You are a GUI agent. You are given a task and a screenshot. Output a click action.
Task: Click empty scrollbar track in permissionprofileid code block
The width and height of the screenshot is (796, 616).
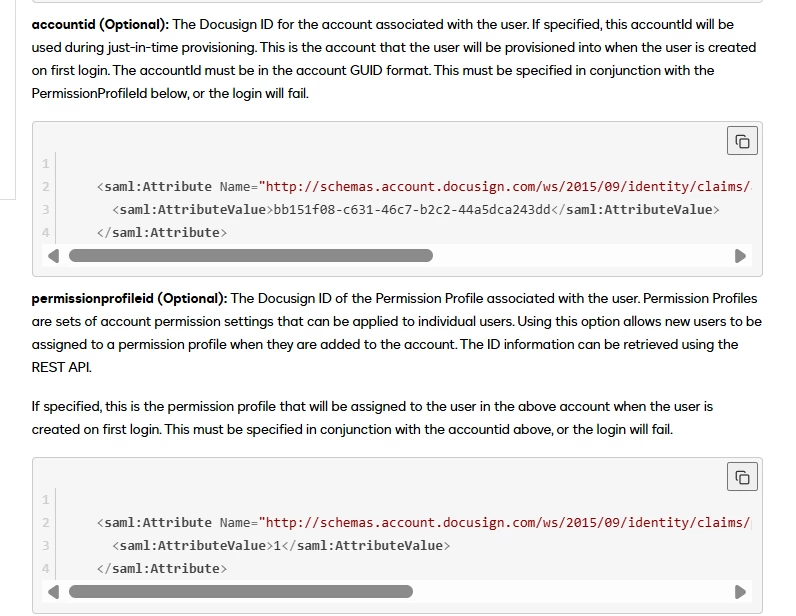tap(573, 592)
